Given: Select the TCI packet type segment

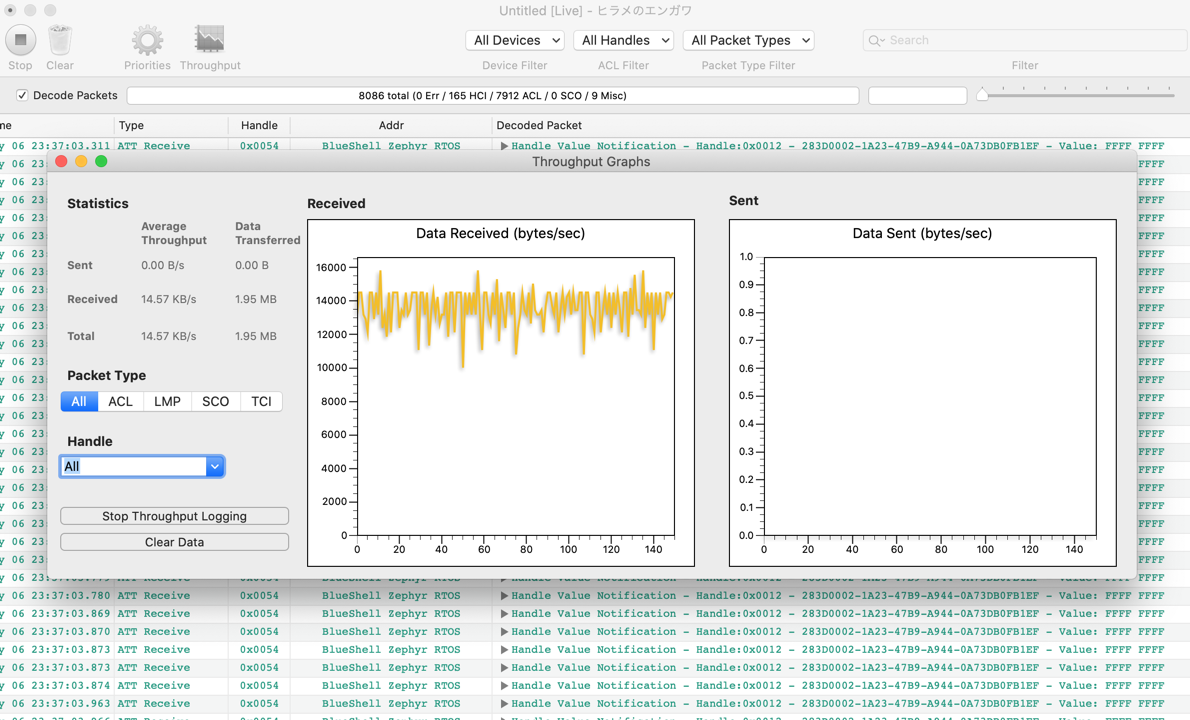Looking at the screenshot, I should pyautogui.click(x=261, y=401).
